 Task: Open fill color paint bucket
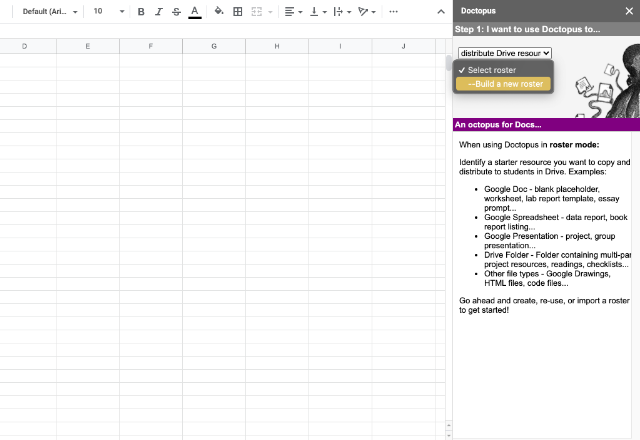pyautogui.click(x=219, y=11)
